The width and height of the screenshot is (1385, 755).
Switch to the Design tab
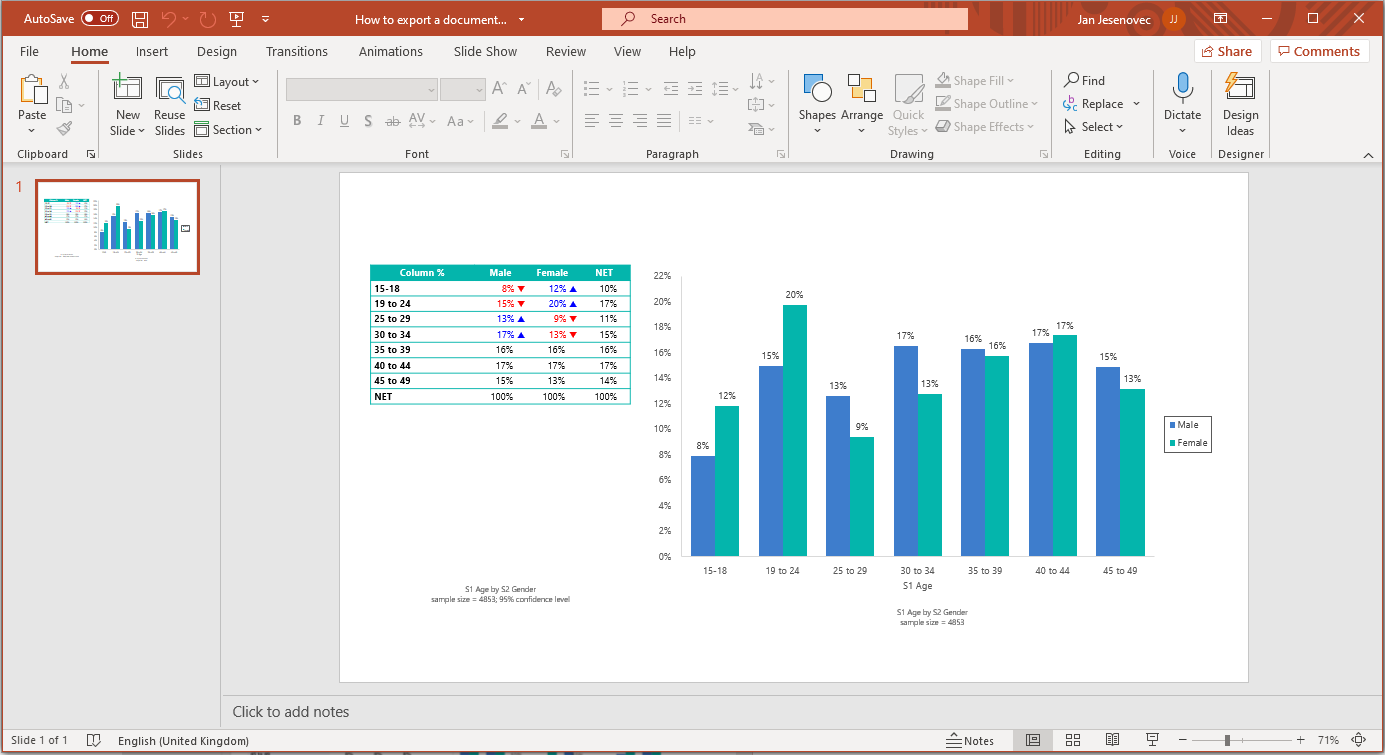pyautogui.click(x=217, y=51)
